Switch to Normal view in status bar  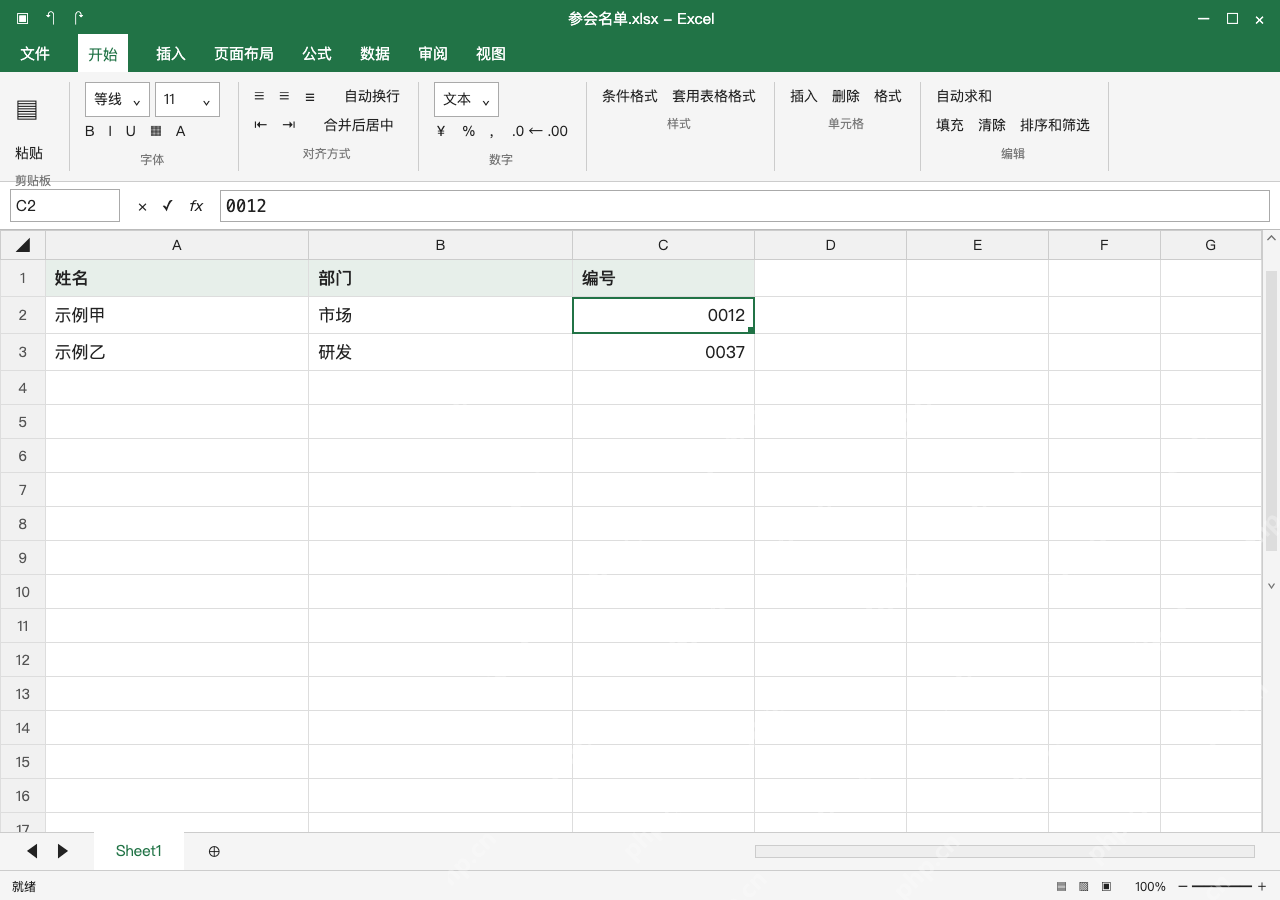(x=1061, y=886)
